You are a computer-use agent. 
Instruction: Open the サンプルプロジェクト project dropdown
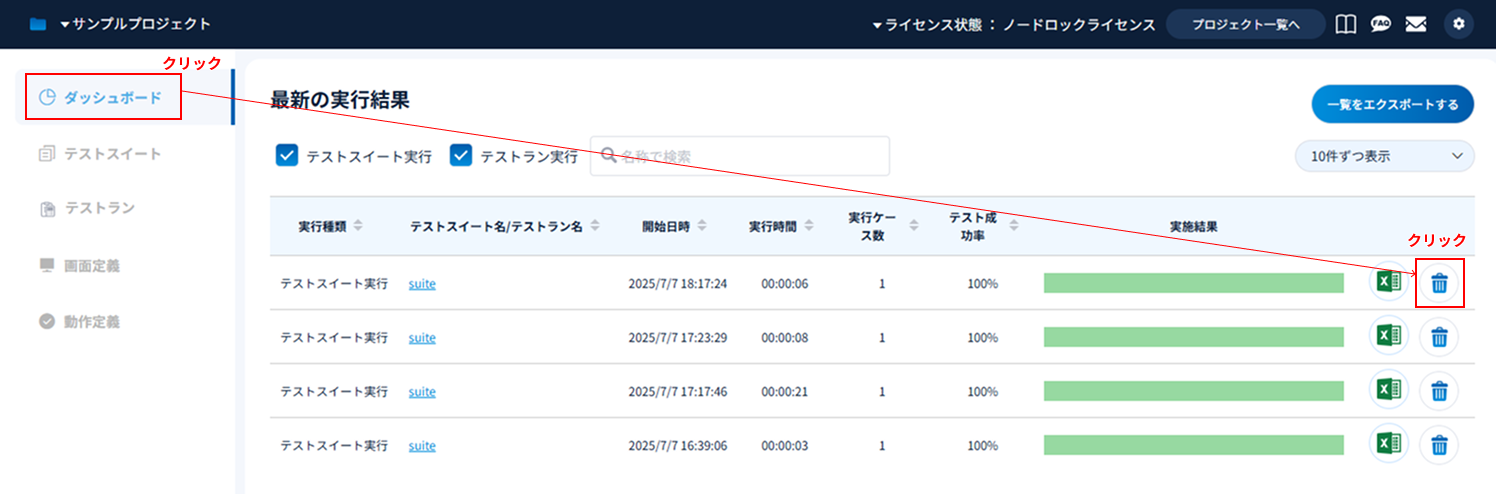pos(134,24)
